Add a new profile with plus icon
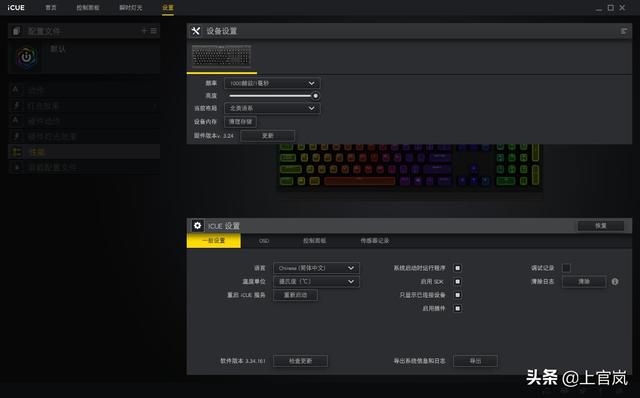The image size is (640, 398). 144,31
